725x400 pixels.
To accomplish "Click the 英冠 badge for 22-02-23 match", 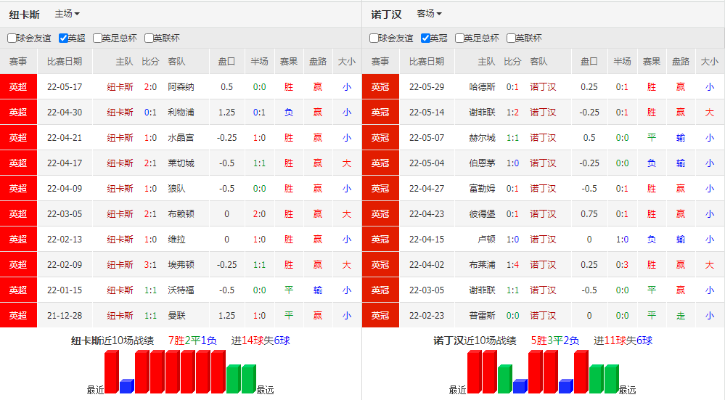I will pos(380,315).
